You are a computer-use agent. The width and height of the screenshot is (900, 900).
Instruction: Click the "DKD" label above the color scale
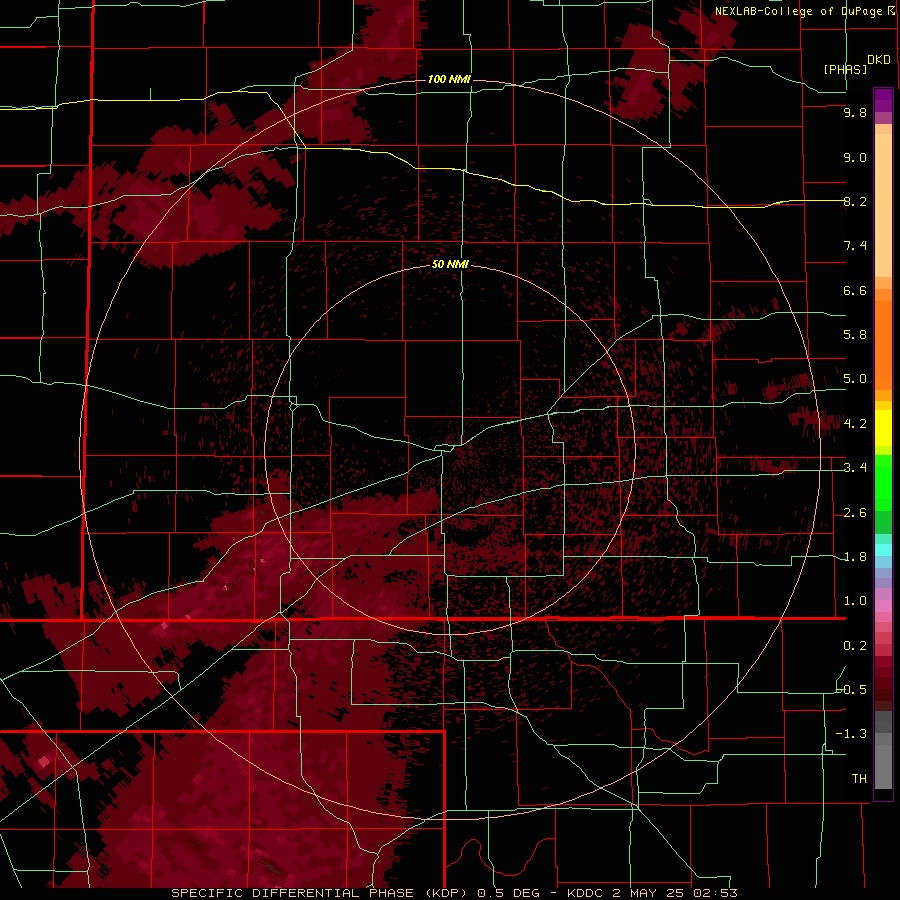(x=879, y=60)
